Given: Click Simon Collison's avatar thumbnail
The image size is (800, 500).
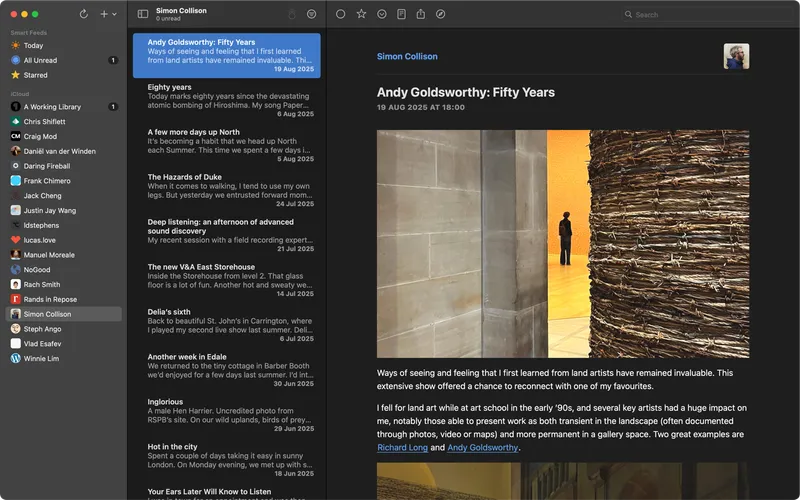Looking at the screenshot, I should [736, 57].
